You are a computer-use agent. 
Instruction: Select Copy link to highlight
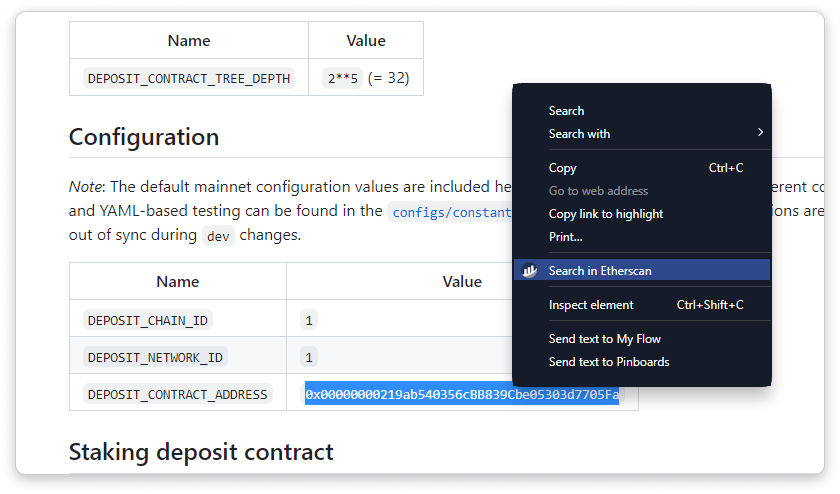coord(605,214)
